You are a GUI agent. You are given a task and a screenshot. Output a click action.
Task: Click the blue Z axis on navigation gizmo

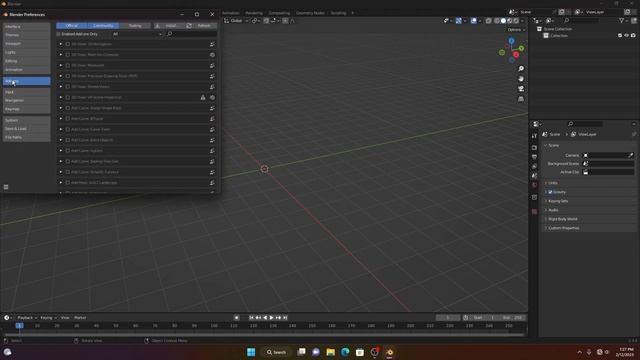pos(511,41)
